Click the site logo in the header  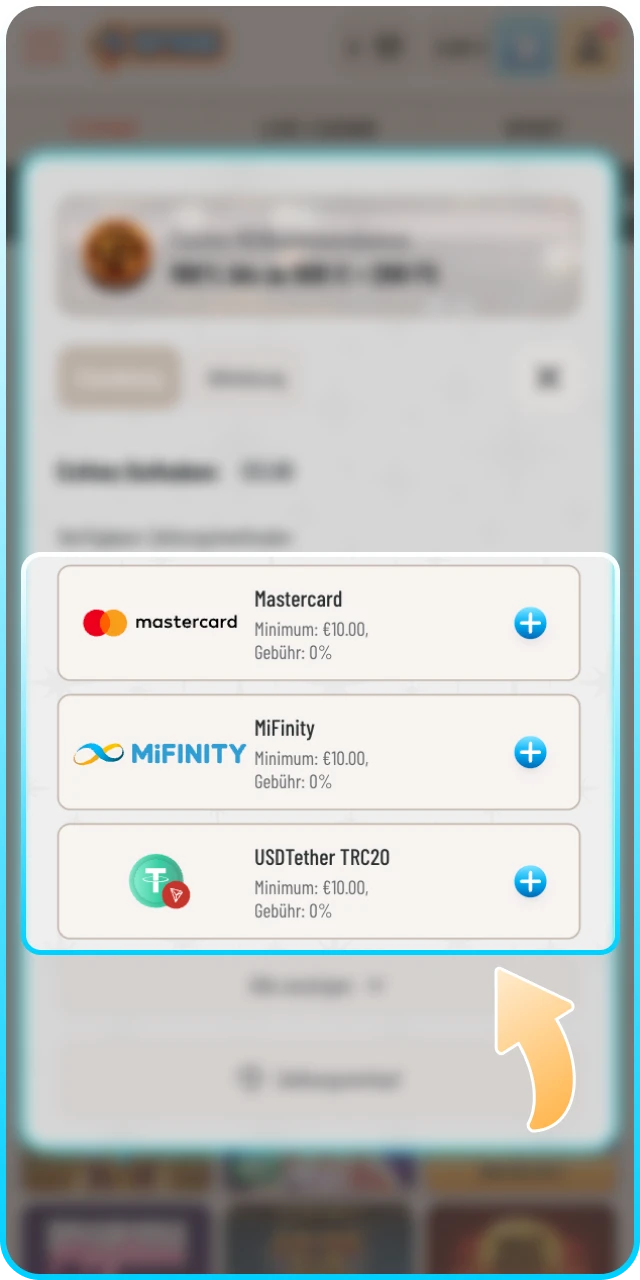[160, 47]
